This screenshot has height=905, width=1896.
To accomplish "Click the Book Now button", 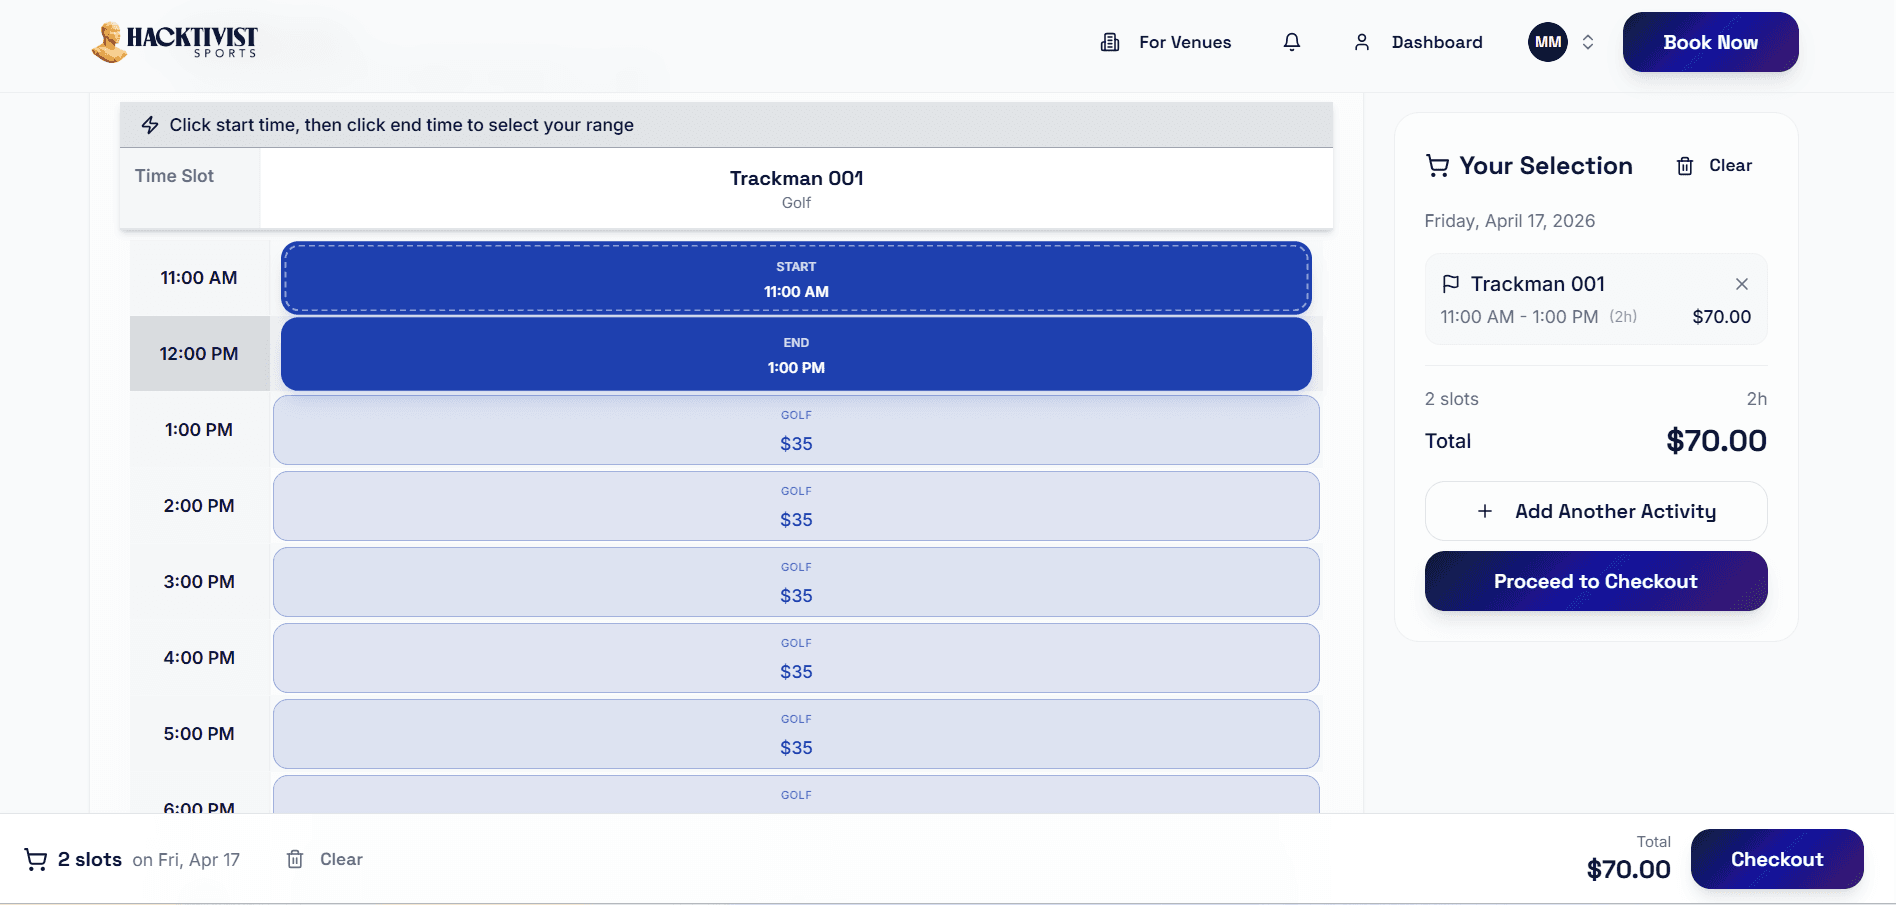I will (x=1710, y=42).
